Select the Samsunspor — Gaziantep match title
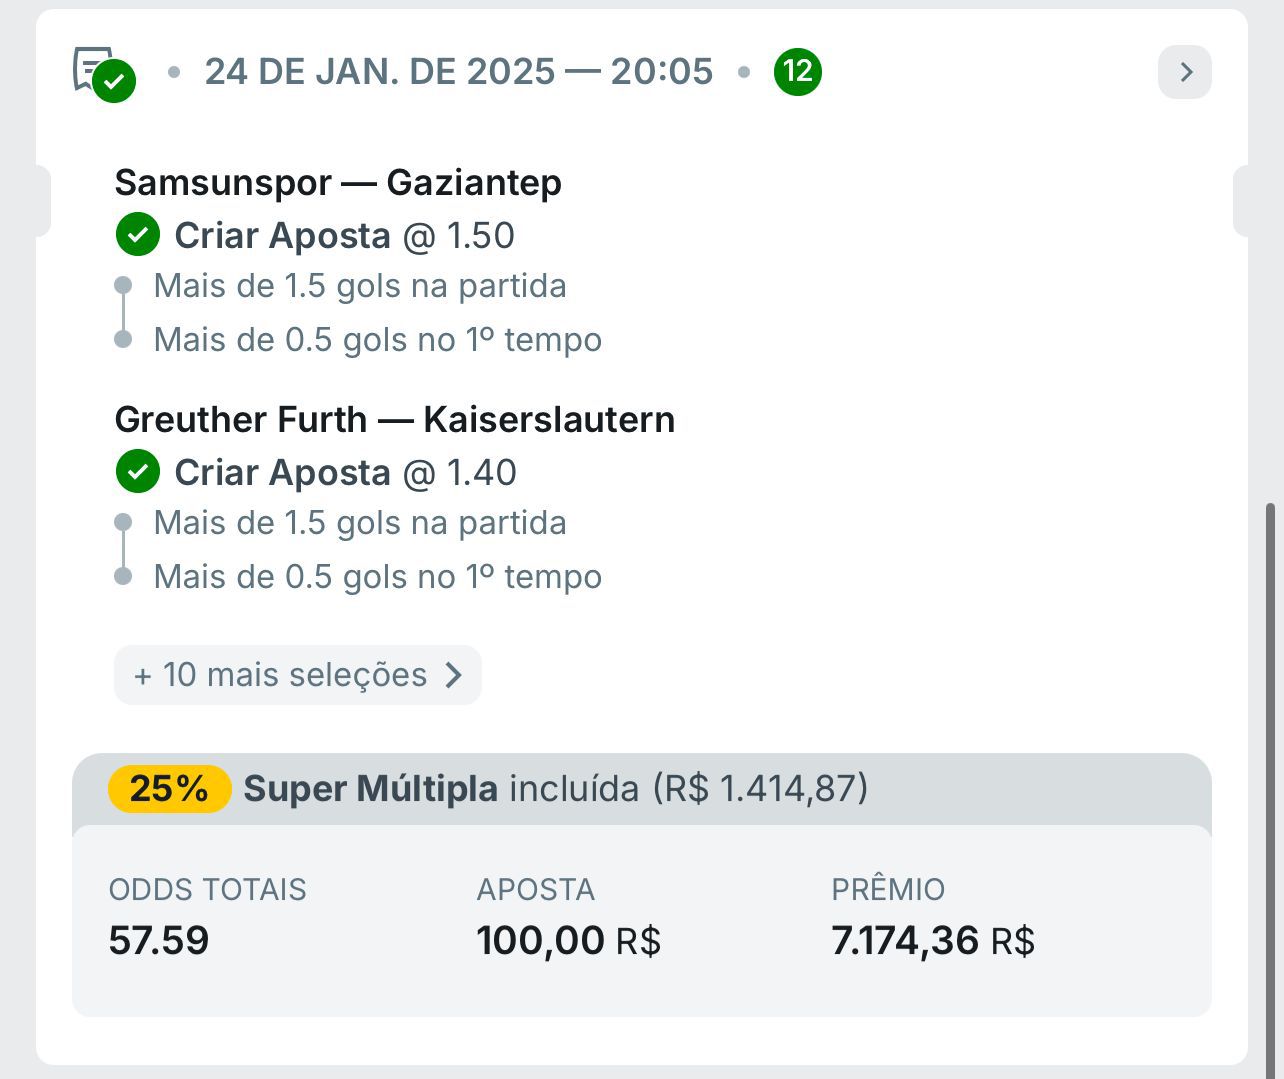The width and height of the screenshot is (1284, 1079). [338, 183]
